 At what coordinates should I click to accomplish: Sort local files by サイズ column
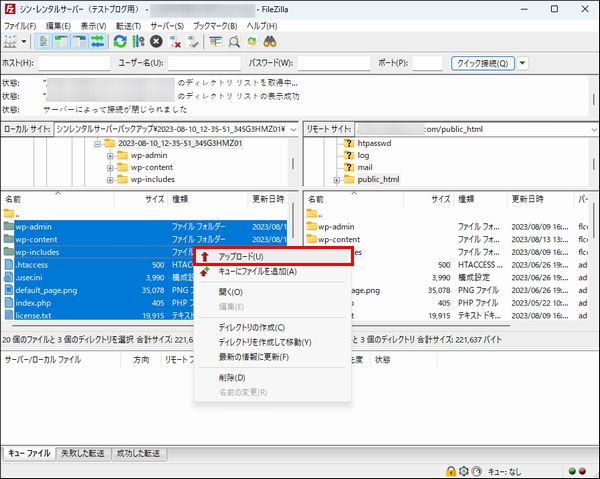coord(141,199)
